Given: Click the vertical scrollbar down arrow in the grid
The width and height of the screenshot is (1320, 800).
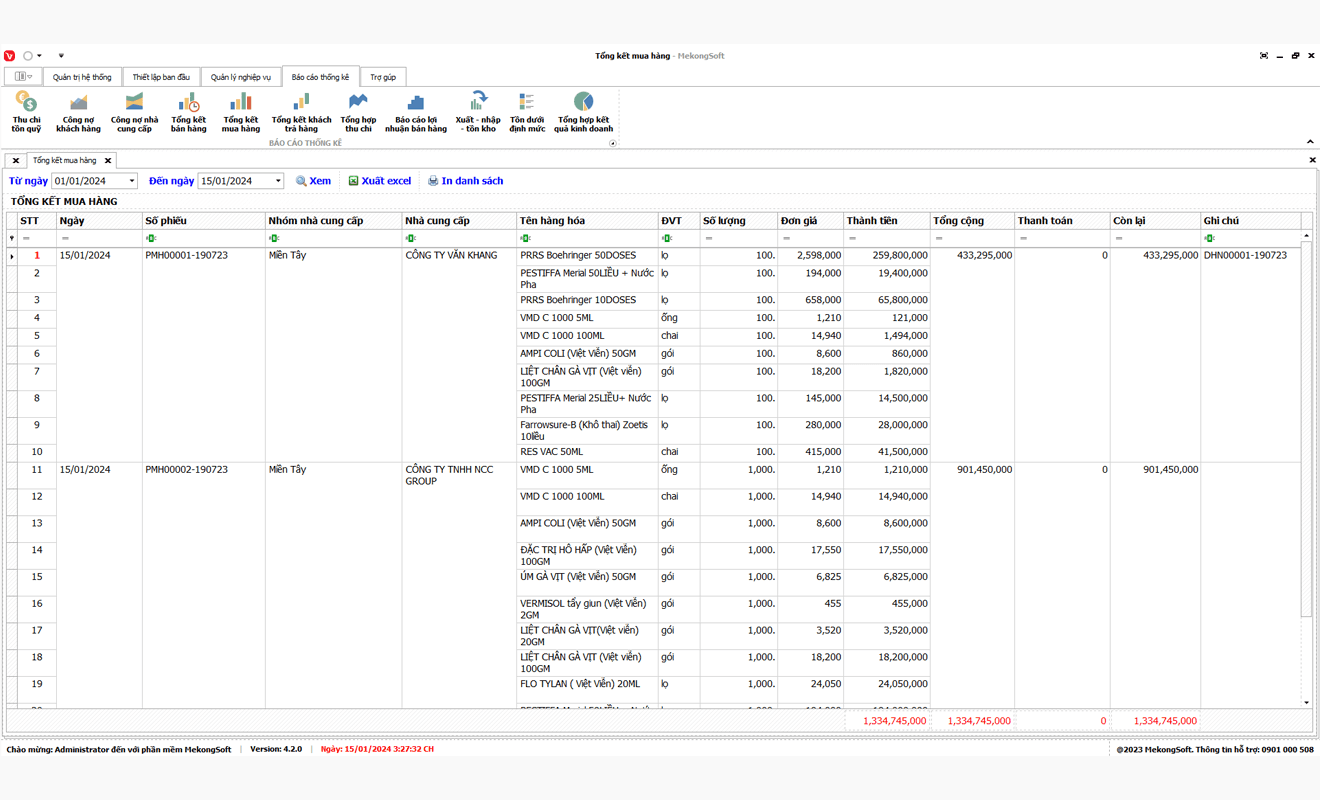Looking at the screenshot, I should click(1306, 703).
